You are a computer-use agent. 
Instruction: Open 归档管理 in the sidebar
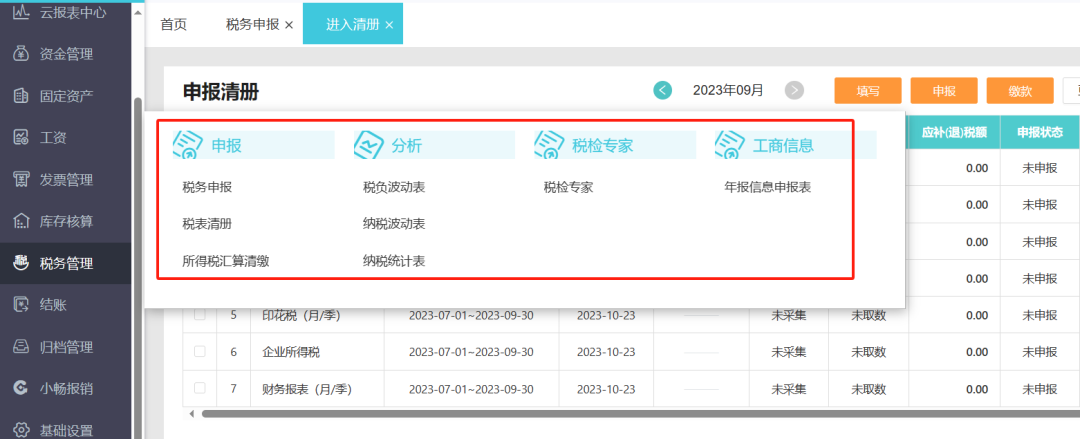(x=65, y=347)
